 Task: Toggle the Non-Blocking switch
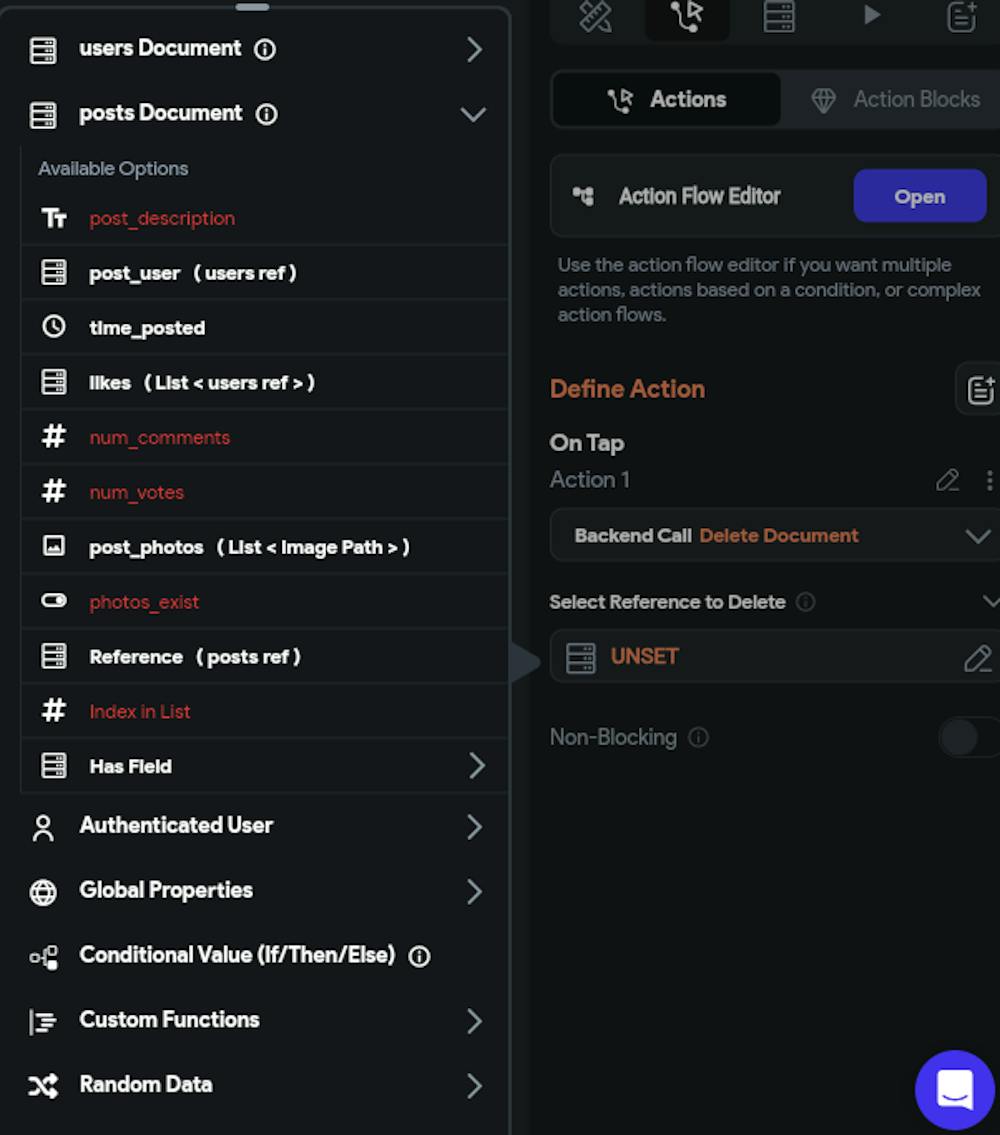(x=966, y=737)
